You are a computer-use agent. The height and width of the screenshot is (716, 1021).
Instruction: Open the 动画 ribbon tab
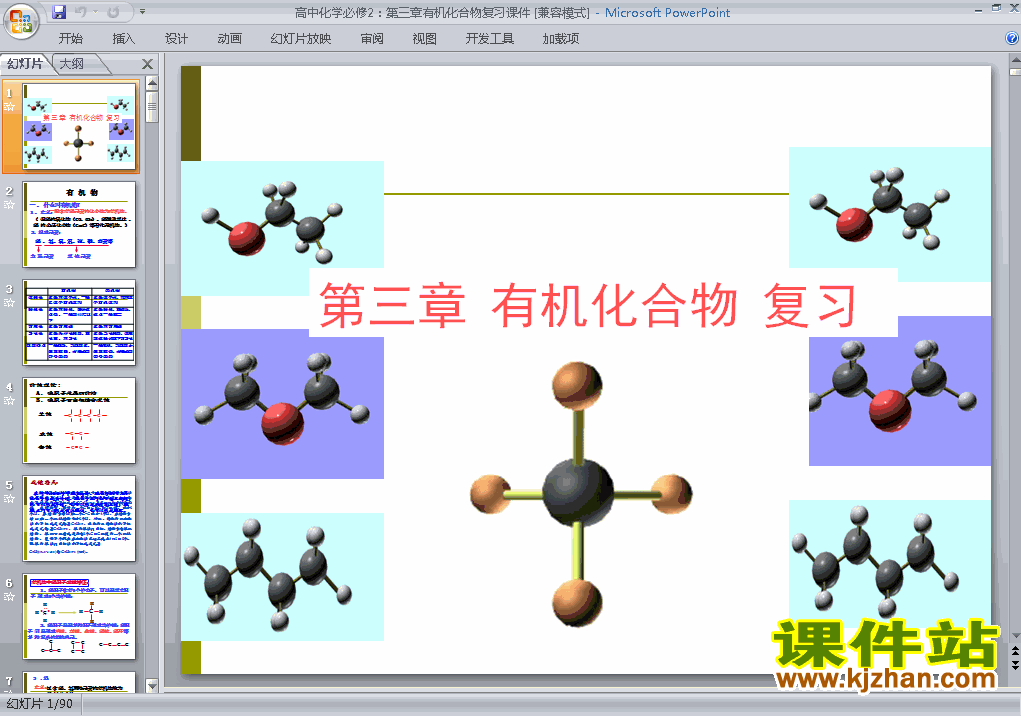[229, 38]
